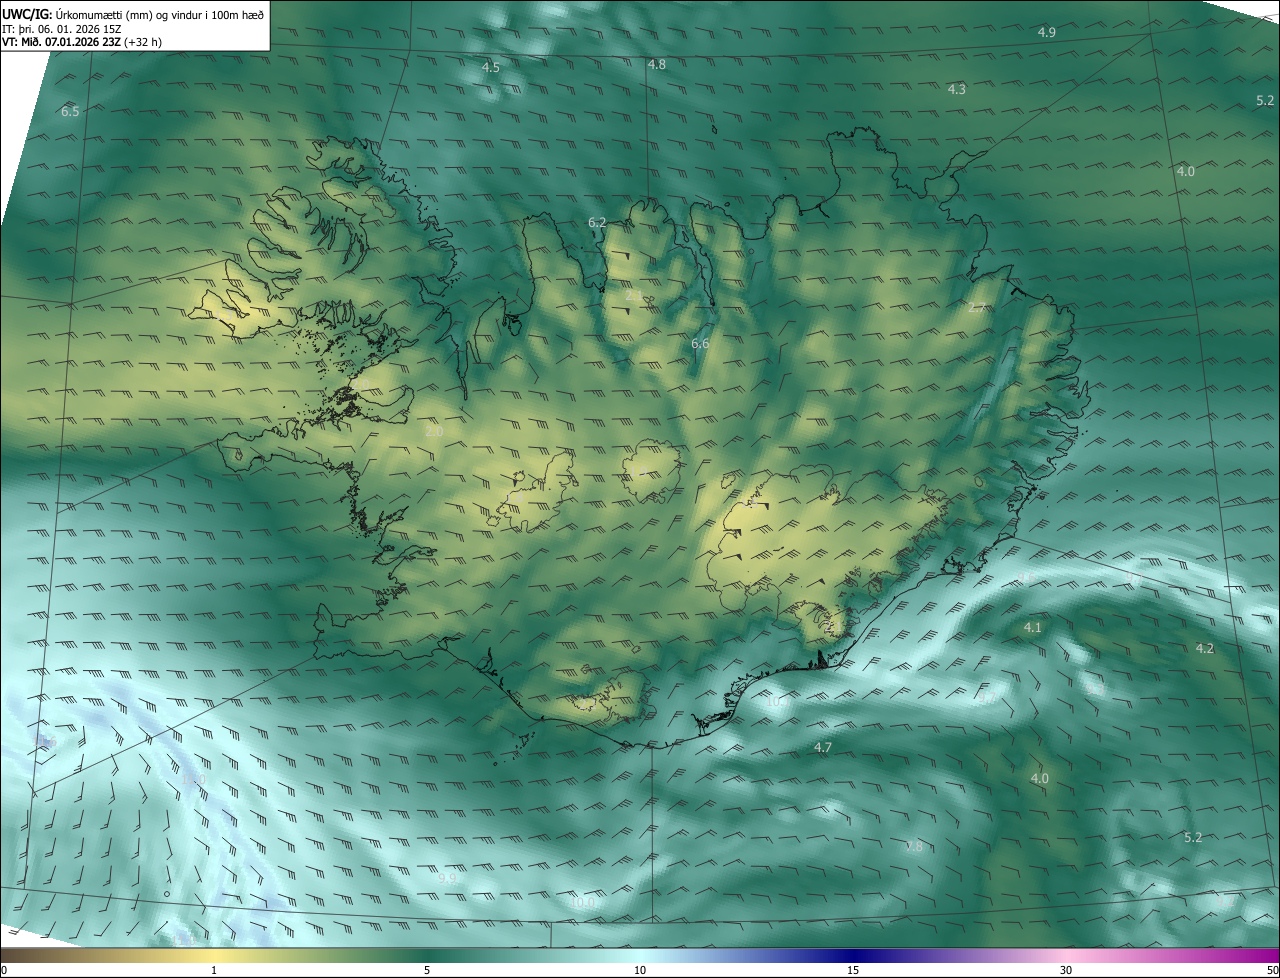Screen dimensions: 1280x978
Task: Click the 4.3 value label
Action: 956,89
